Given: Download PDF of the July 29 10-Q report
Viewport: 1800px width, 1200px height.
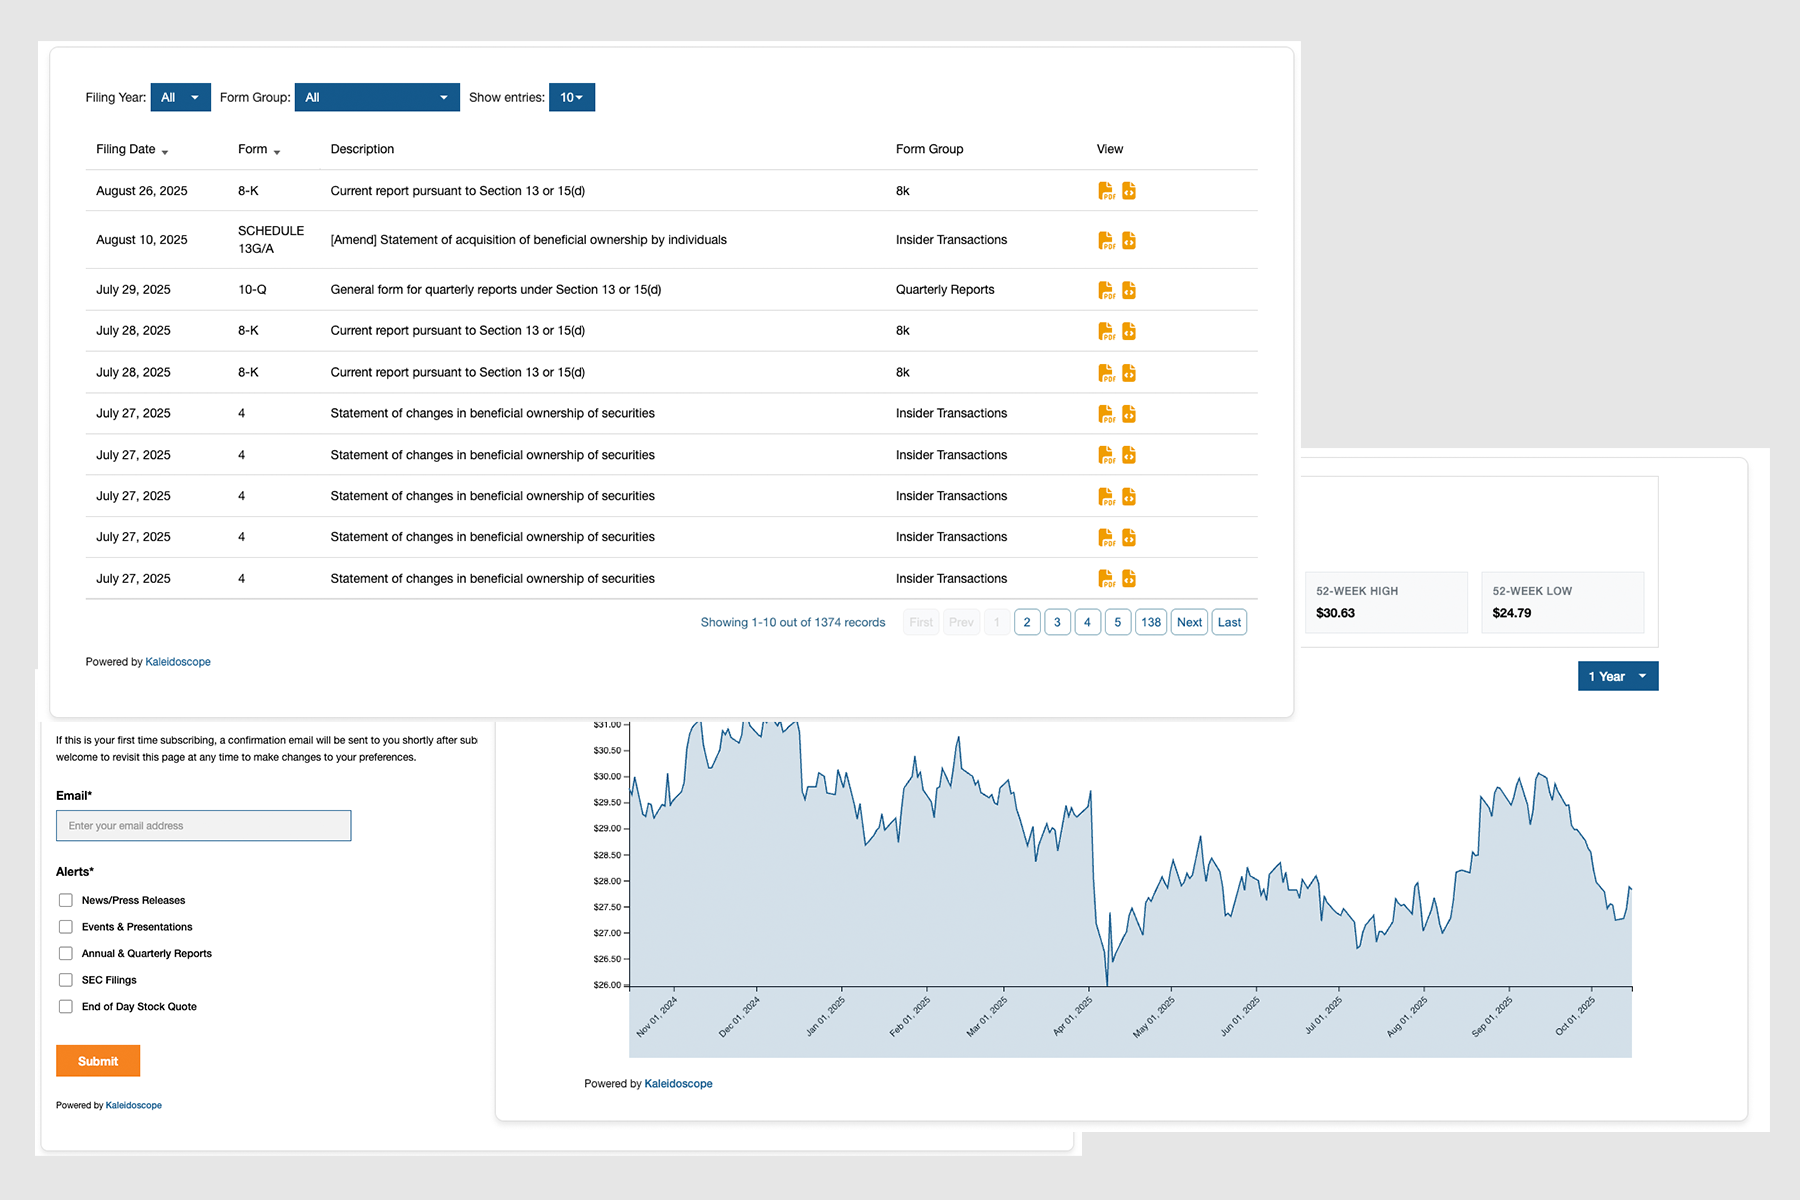Looking at the screenshot, I should pyautogui.click(x=1107, y=290).
